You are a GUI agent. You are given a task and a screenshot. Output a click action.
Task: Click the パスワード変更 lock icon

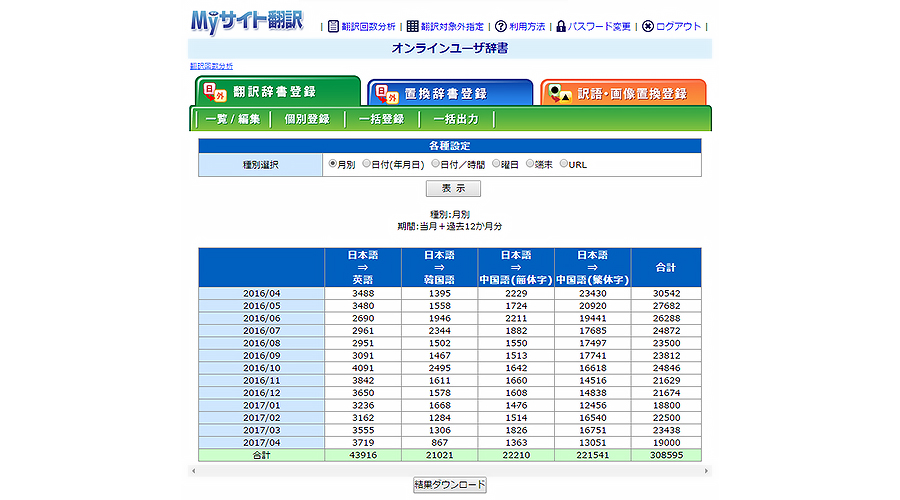(x=561, y=26)
